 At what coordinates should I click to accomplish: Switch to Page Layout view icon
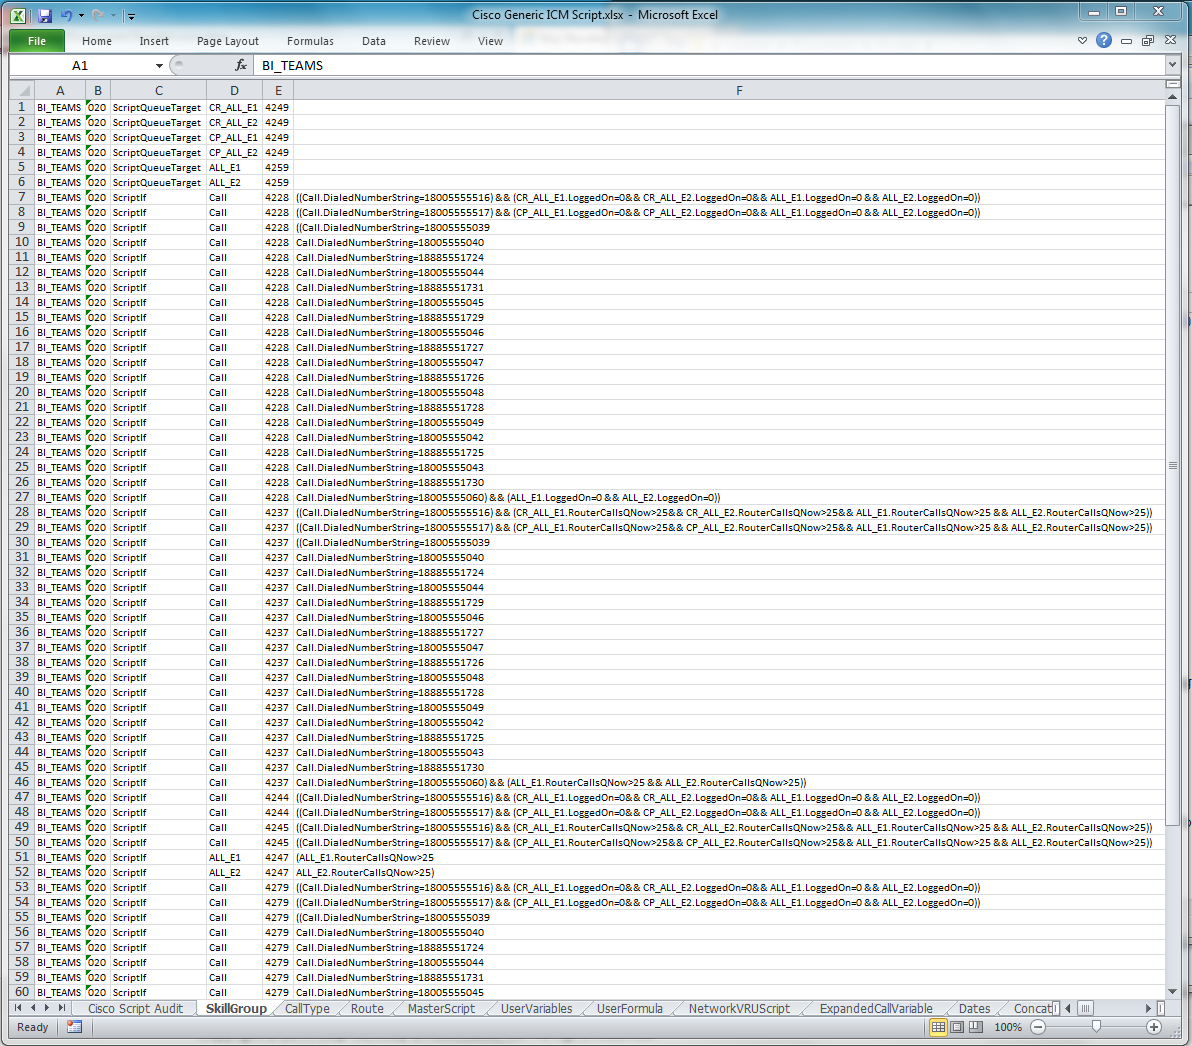(x=957, y=1027)
